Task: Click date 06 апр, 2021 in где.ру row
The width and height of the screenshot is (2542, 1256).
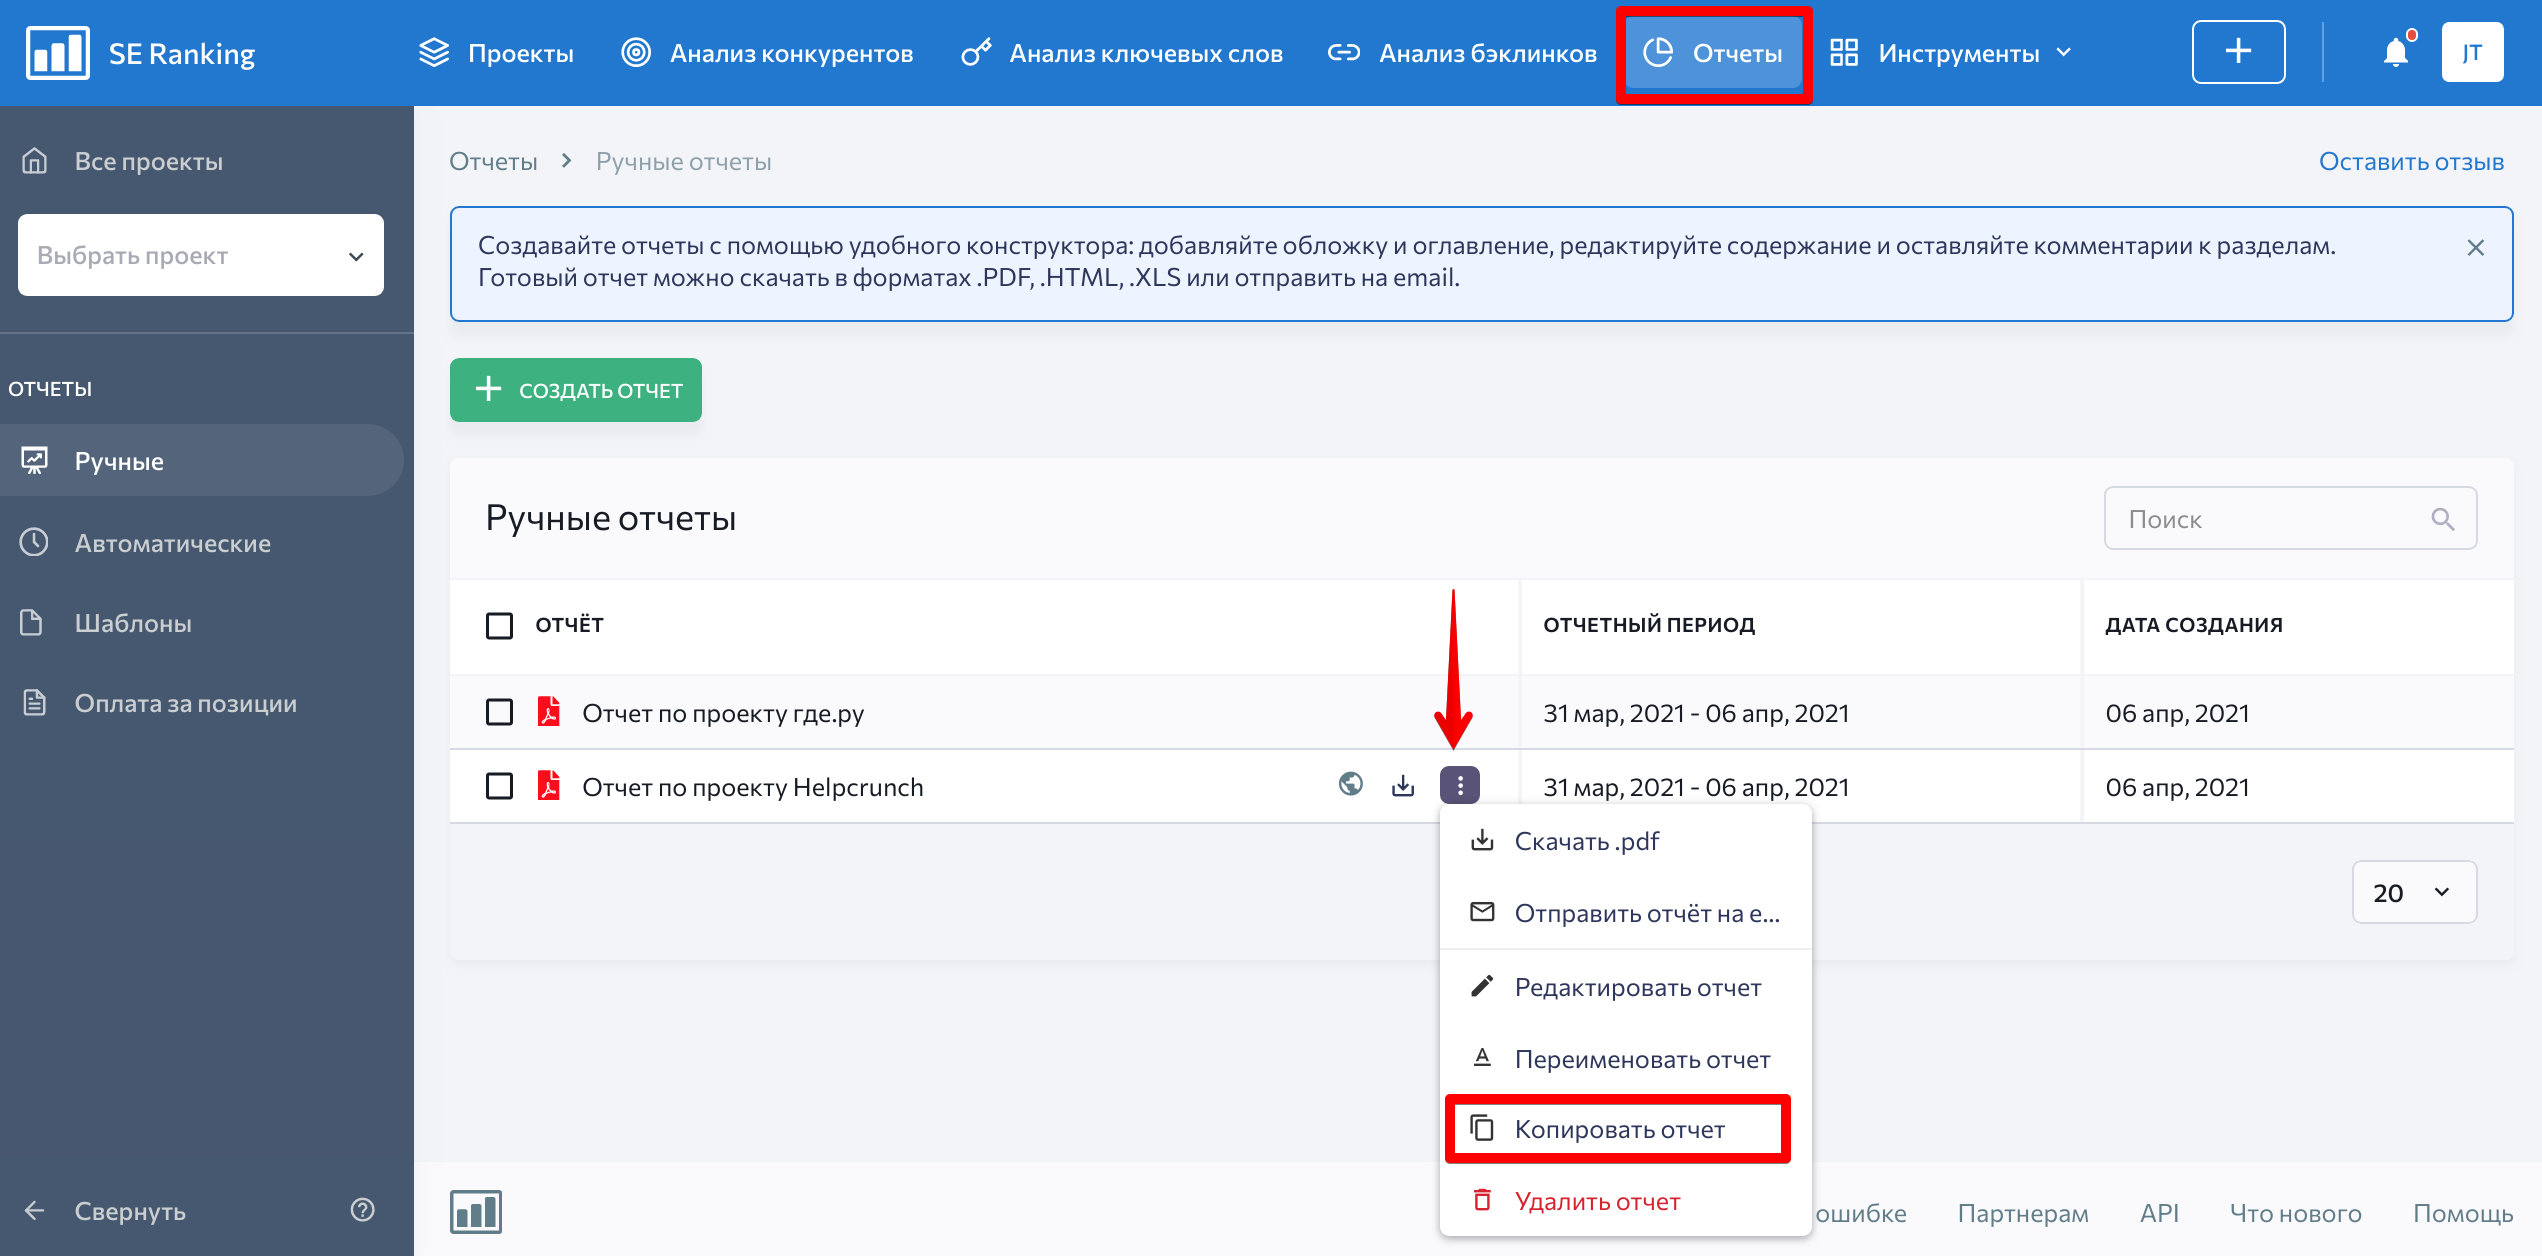Action: point(2177,713)
